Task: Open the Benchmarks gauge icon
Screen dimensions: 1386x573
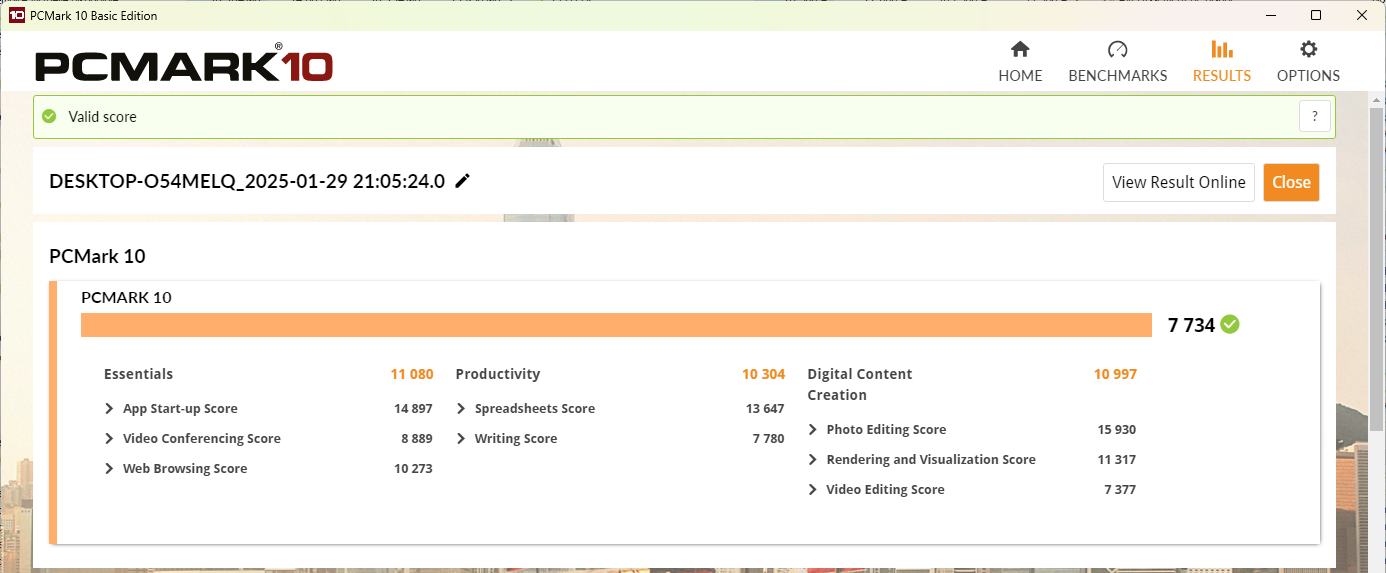Action: (x=1117, y=49)
